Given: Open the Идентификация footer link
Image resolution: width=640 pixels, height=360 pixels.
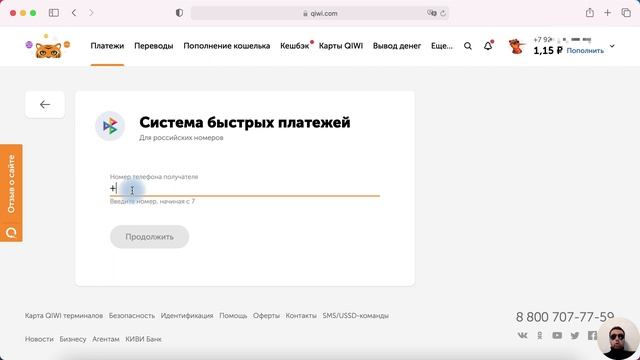Looking at the screenshot, I should (187, 316).
